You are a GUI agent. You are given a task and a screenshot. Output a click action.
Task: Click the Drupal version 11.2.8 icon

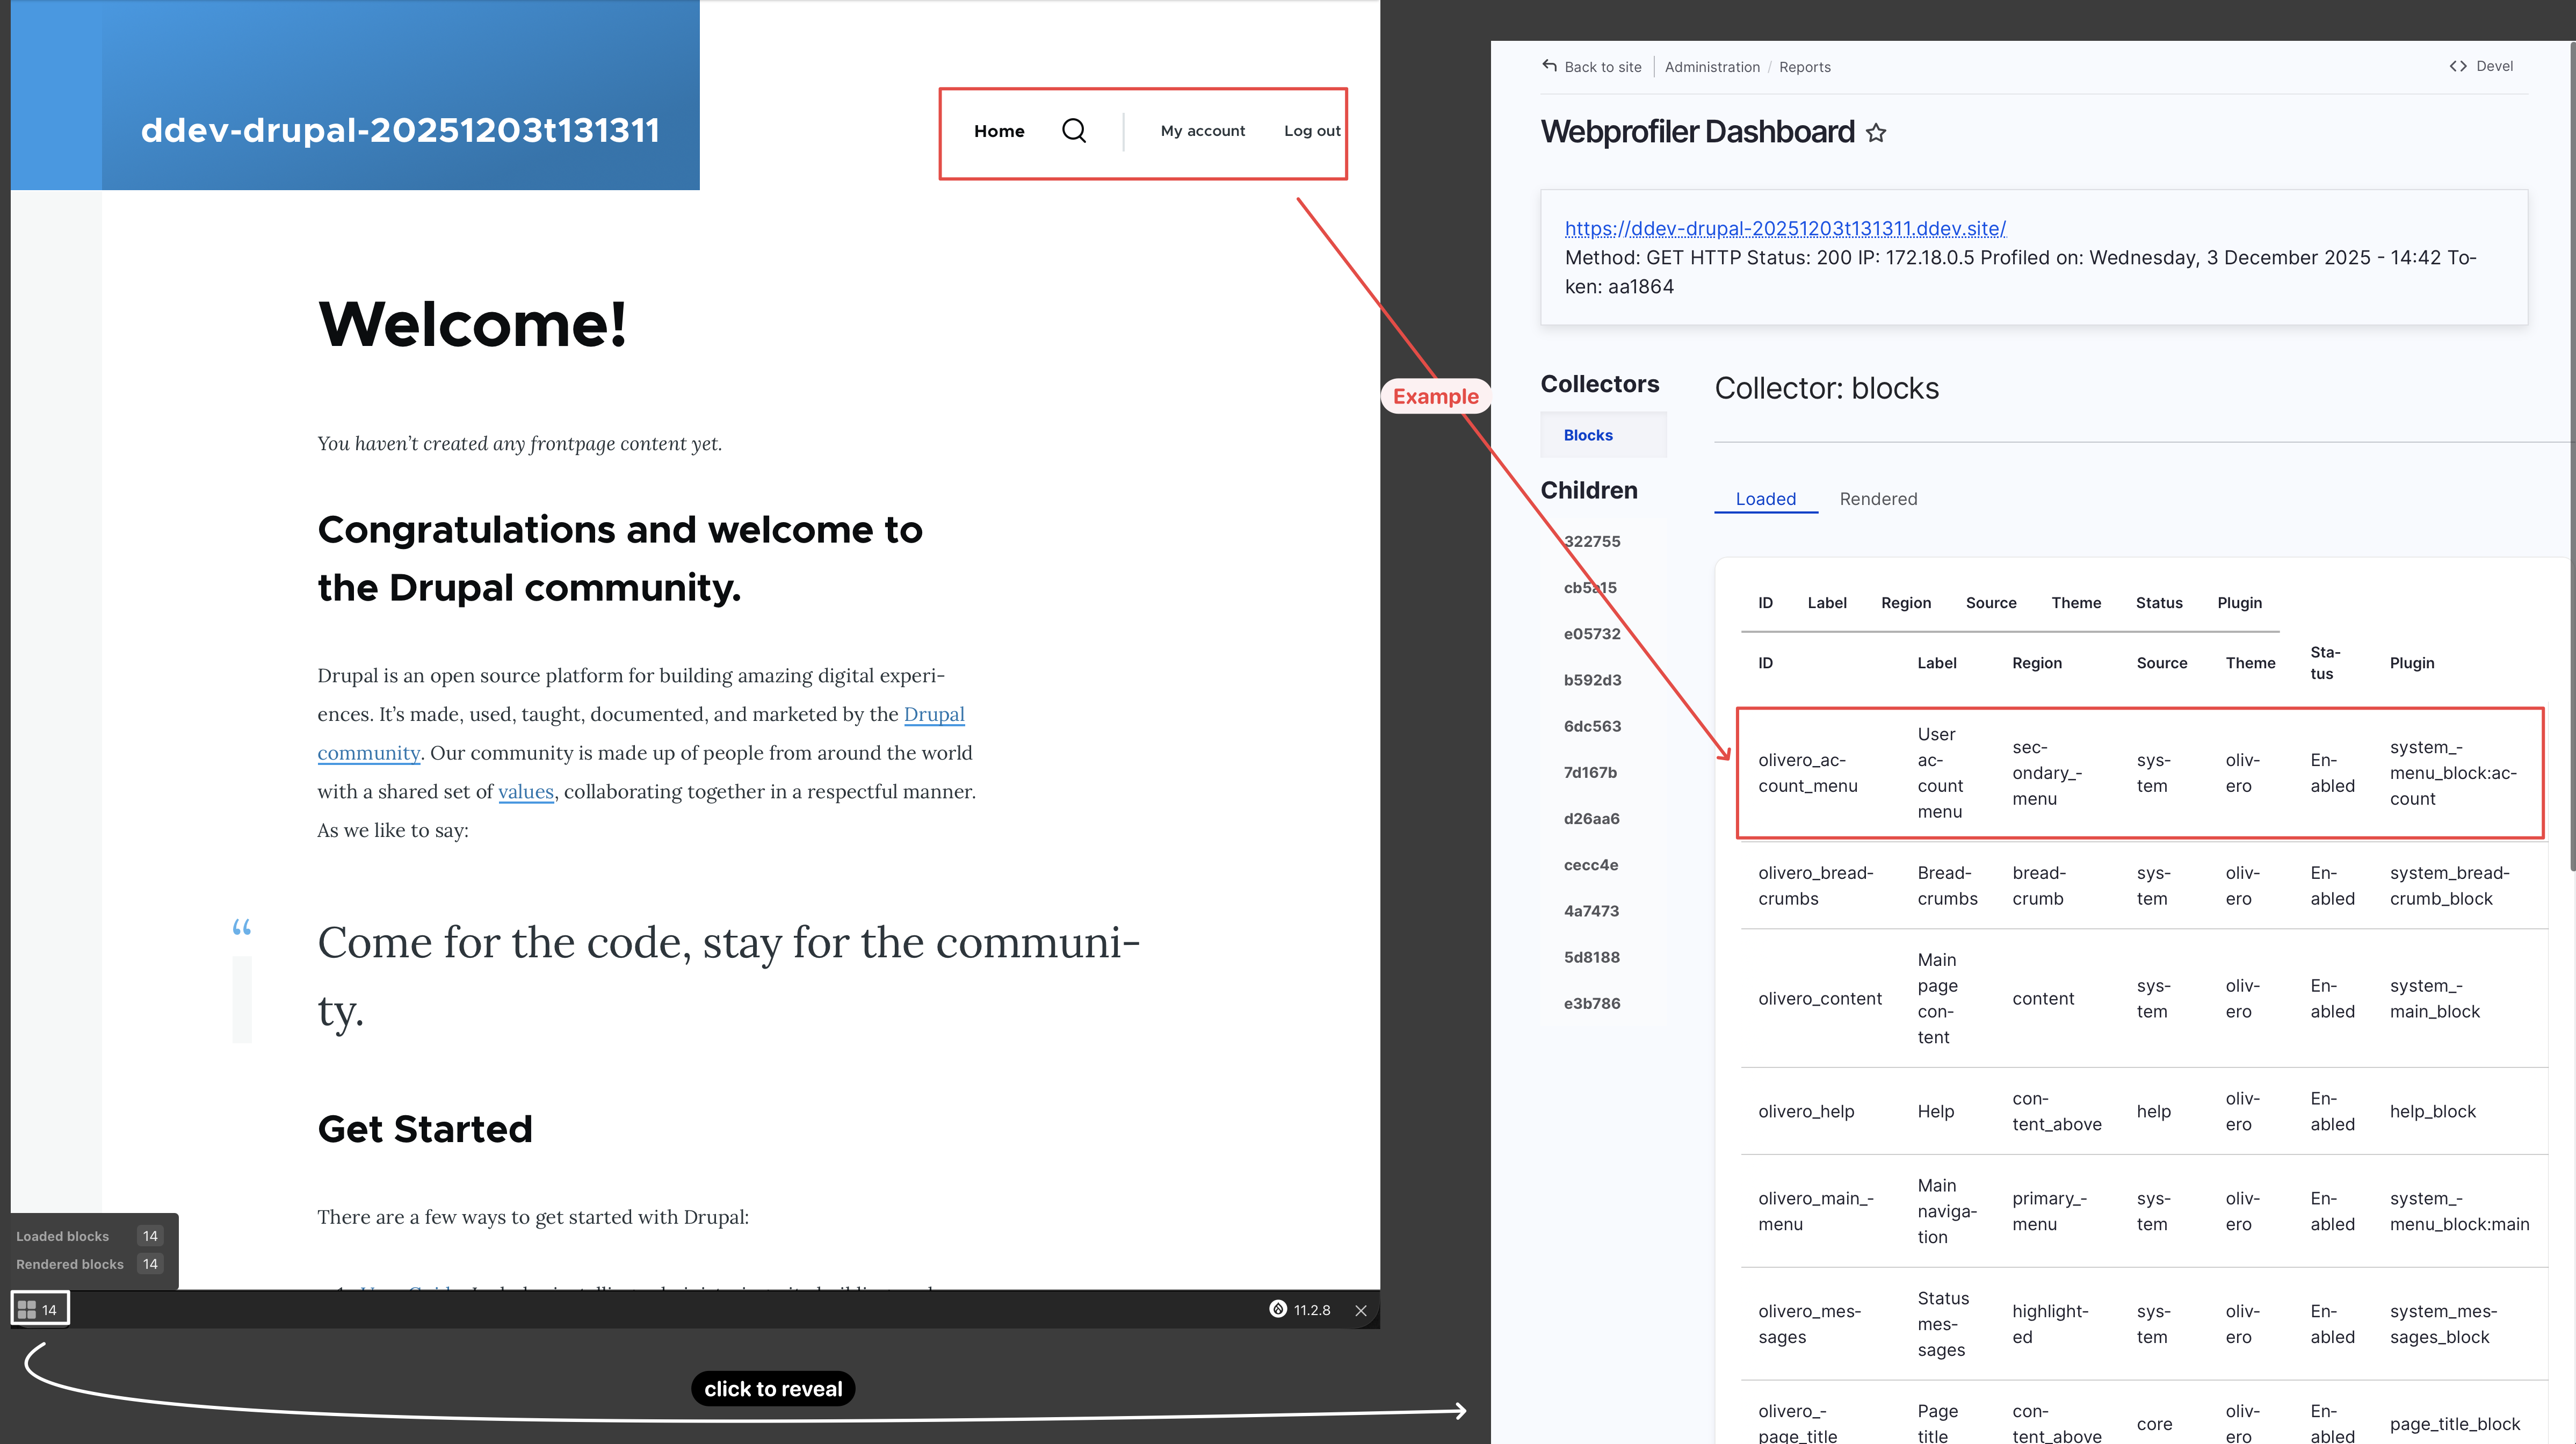tap(1278, 1309)
